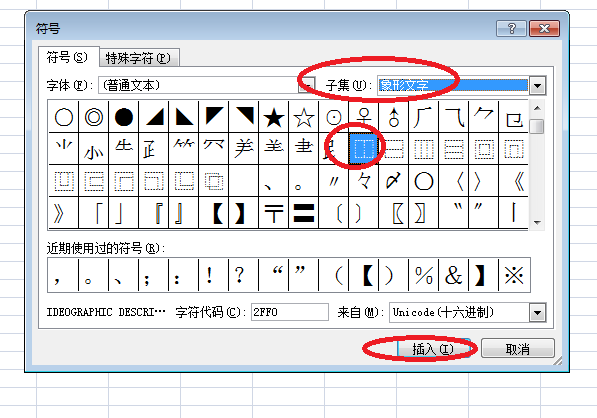Select the postal mark 〒 symbol

pos(274,213)
